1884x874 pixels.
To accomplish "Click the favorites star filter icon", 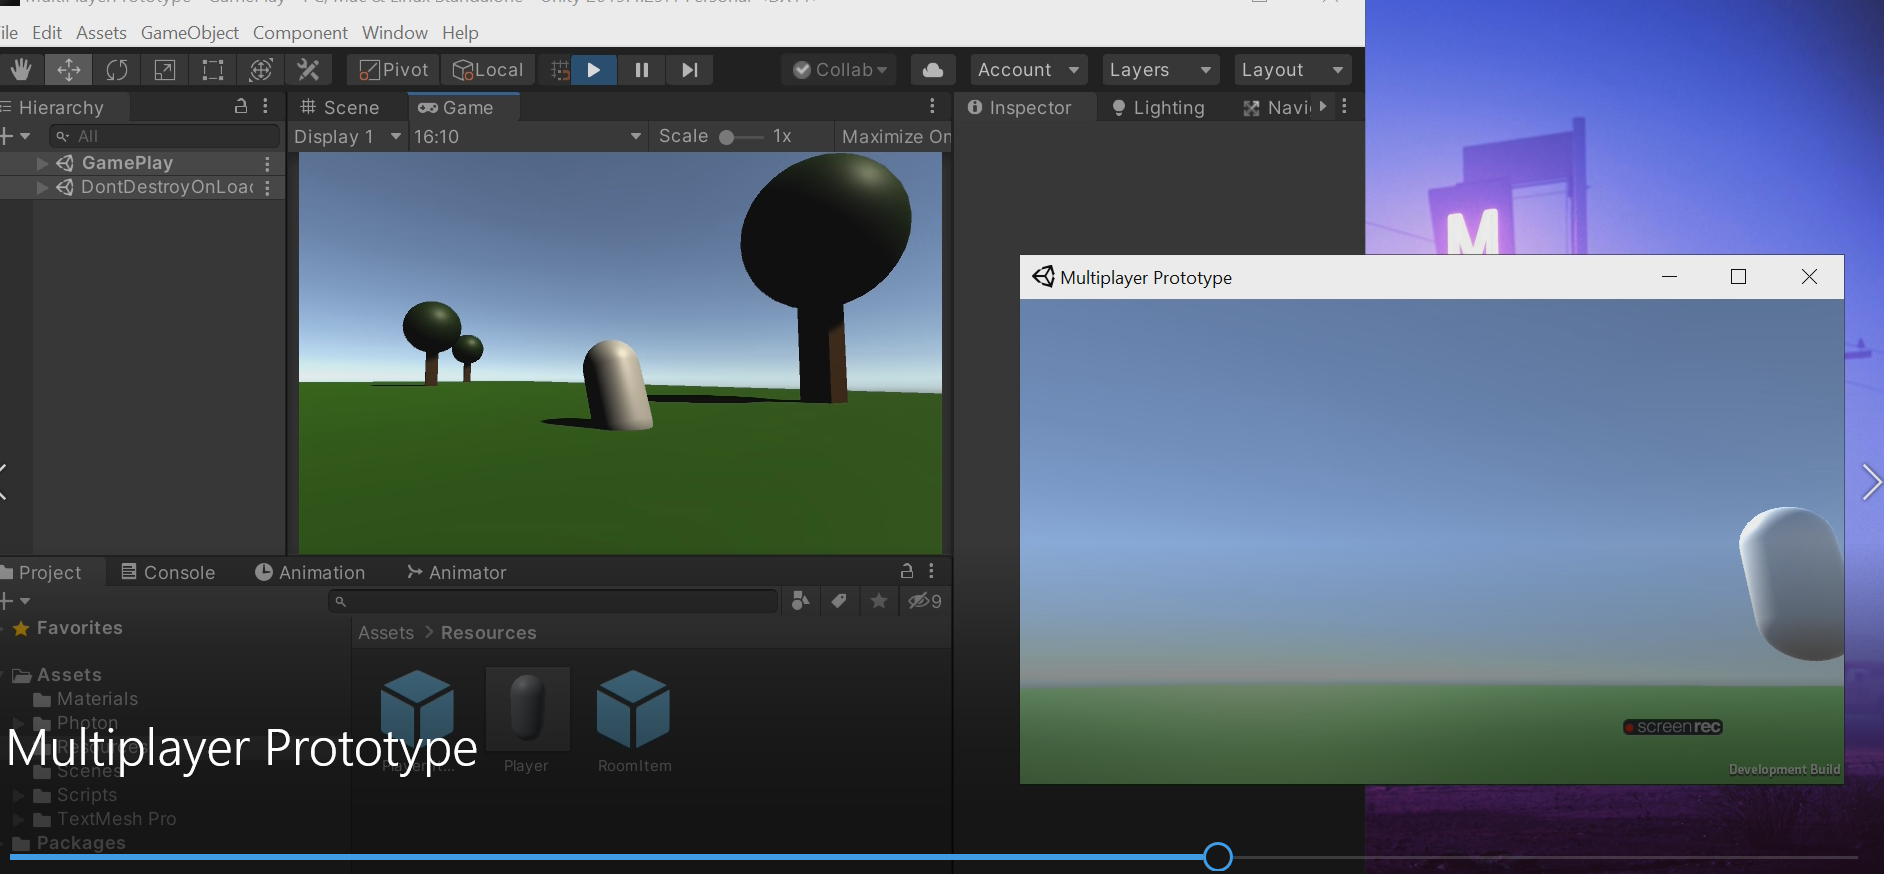I will click(879, 601).
